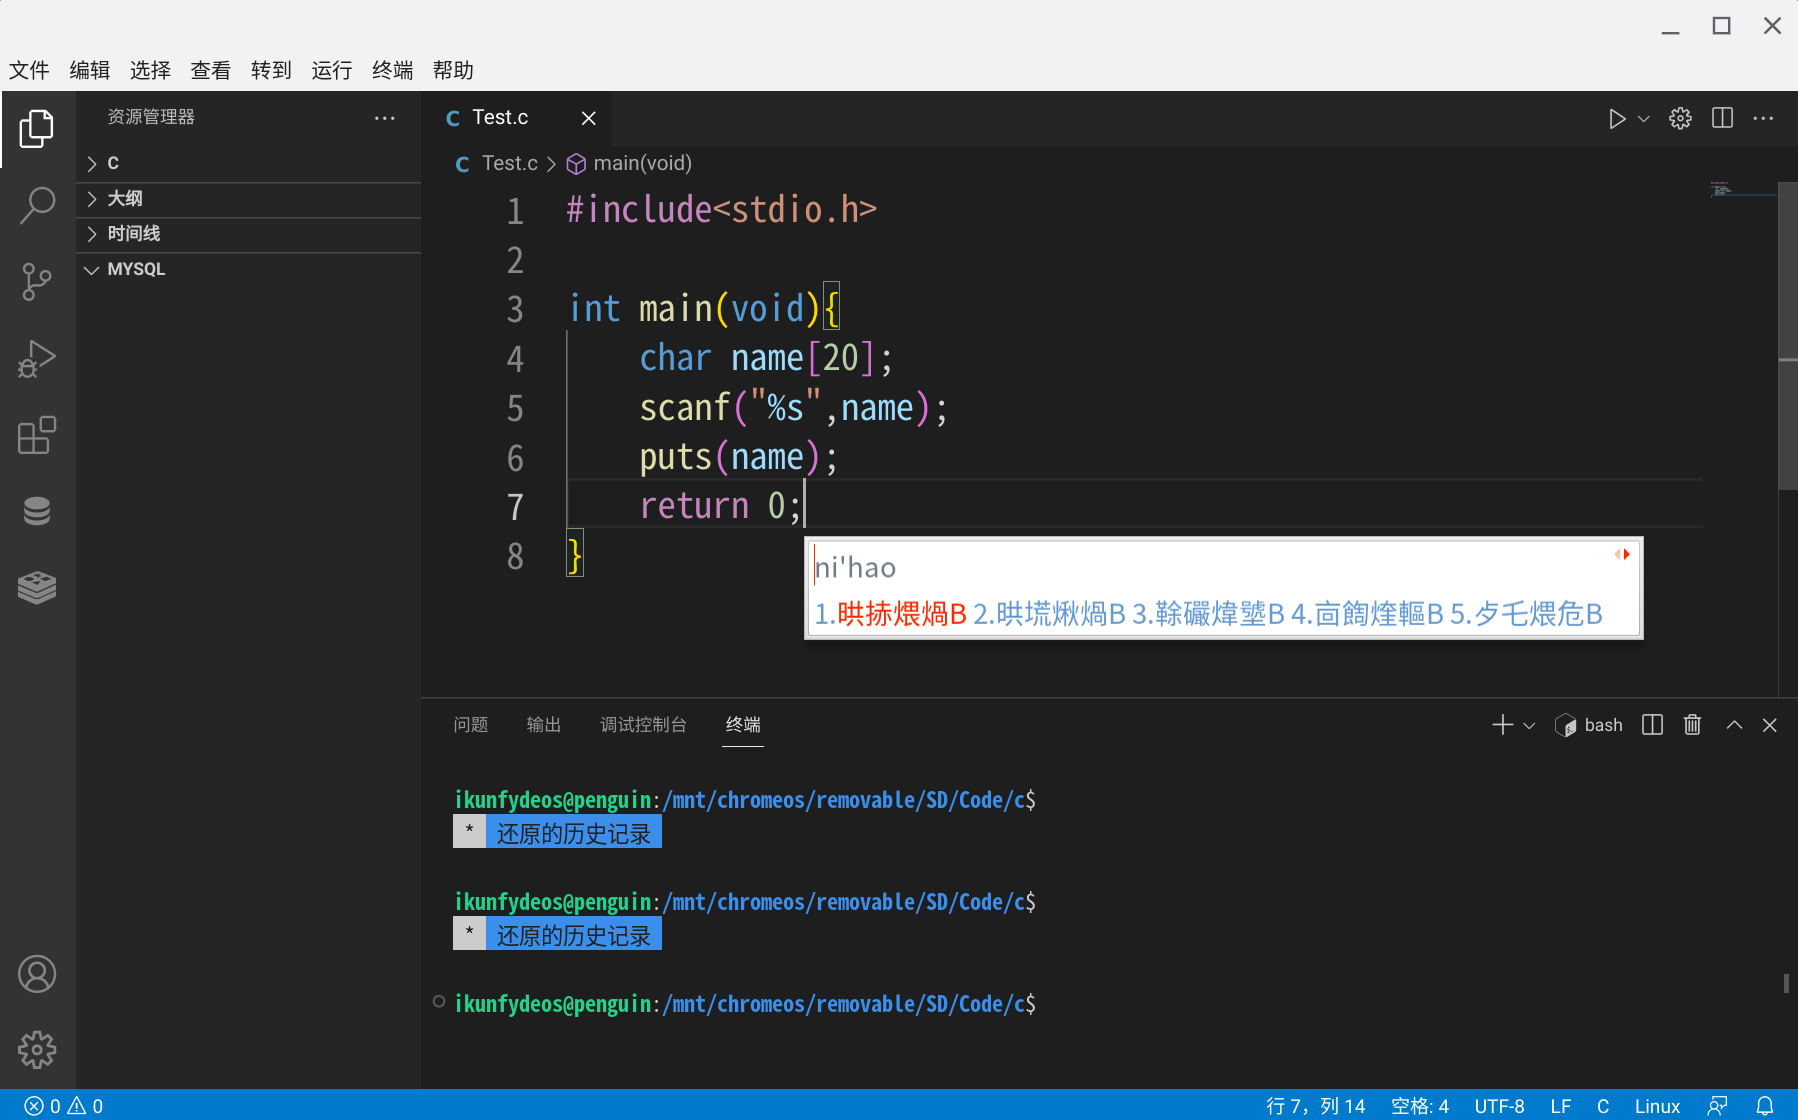Viewport: 1798px width, 1120px height.
Task: Switch to the 调试控制台 tab
Action: (x=643, y=725)
